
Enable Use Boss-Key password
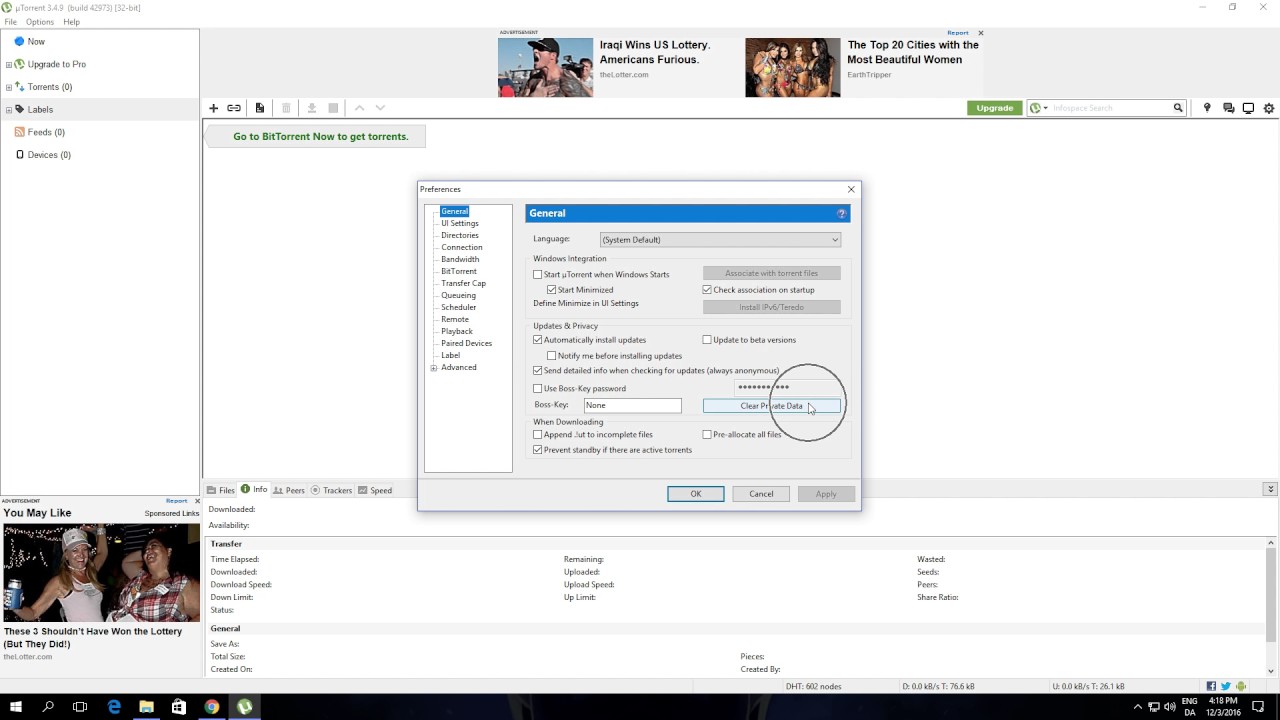[538, 389]
